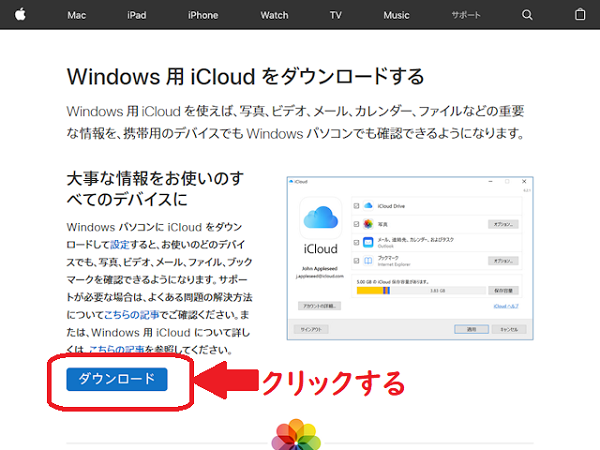Click the iCloud storage usage bar
The width and height of the screenshot is (600, 450).
(x=421, y=290)
